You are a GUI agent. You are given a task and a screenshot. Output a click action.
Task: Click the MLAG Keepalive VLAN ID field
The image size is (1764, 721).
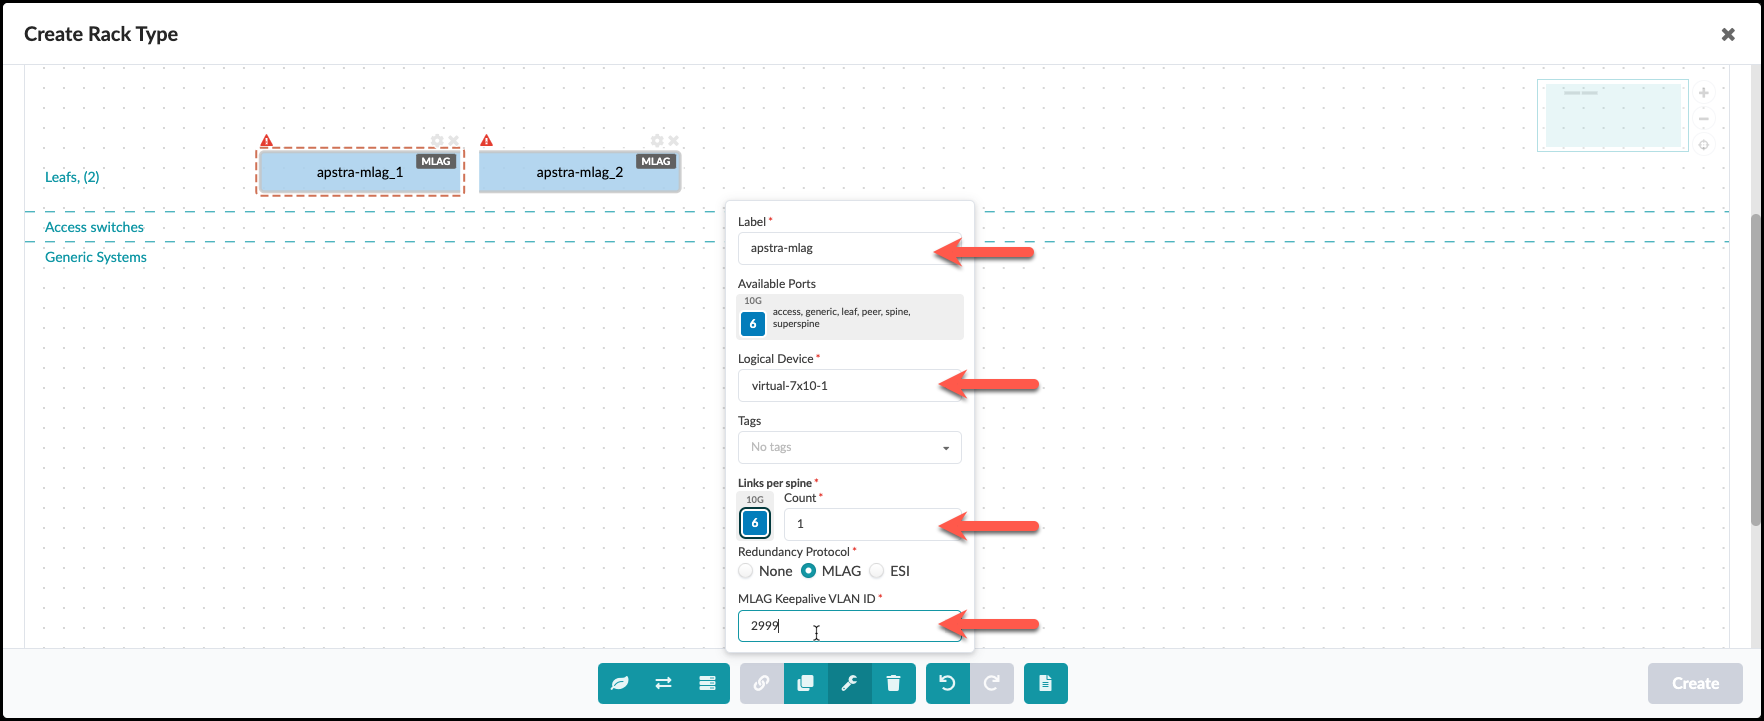849,626
